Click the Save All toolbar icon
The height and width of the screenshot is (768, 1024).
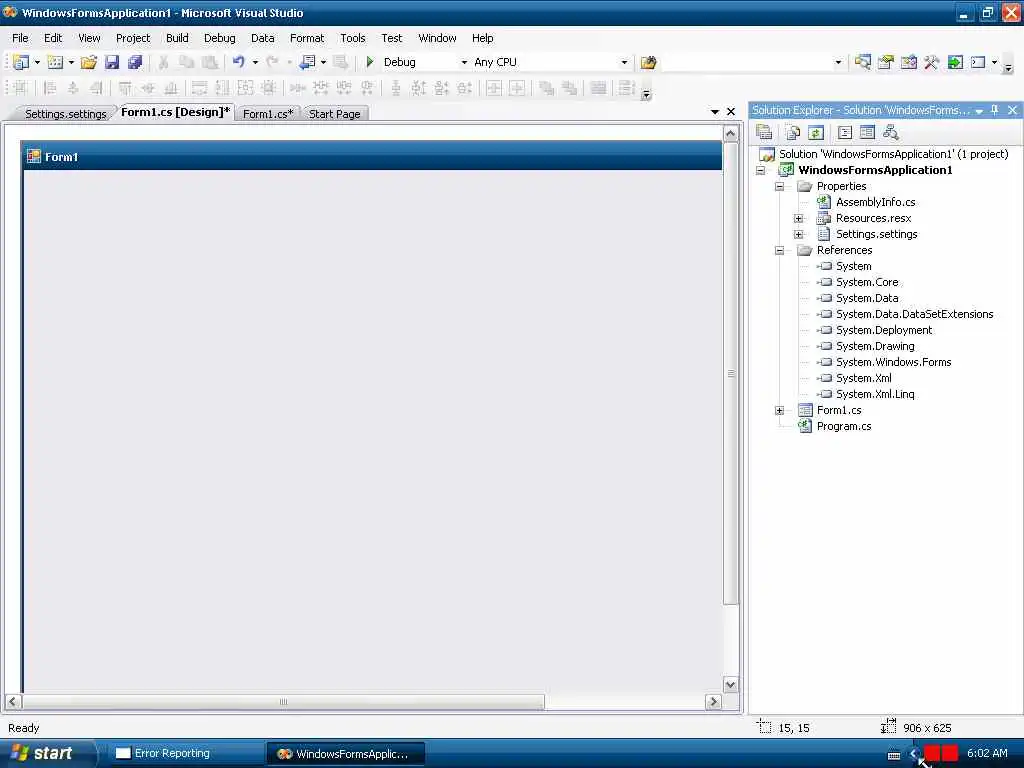pyautogui.click(x=135, y=62)
